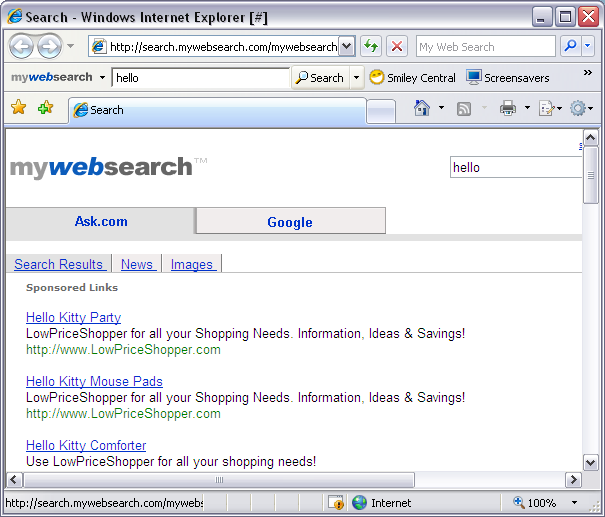
Task: Select the Search browser tab
Action: tap(217, 110)
